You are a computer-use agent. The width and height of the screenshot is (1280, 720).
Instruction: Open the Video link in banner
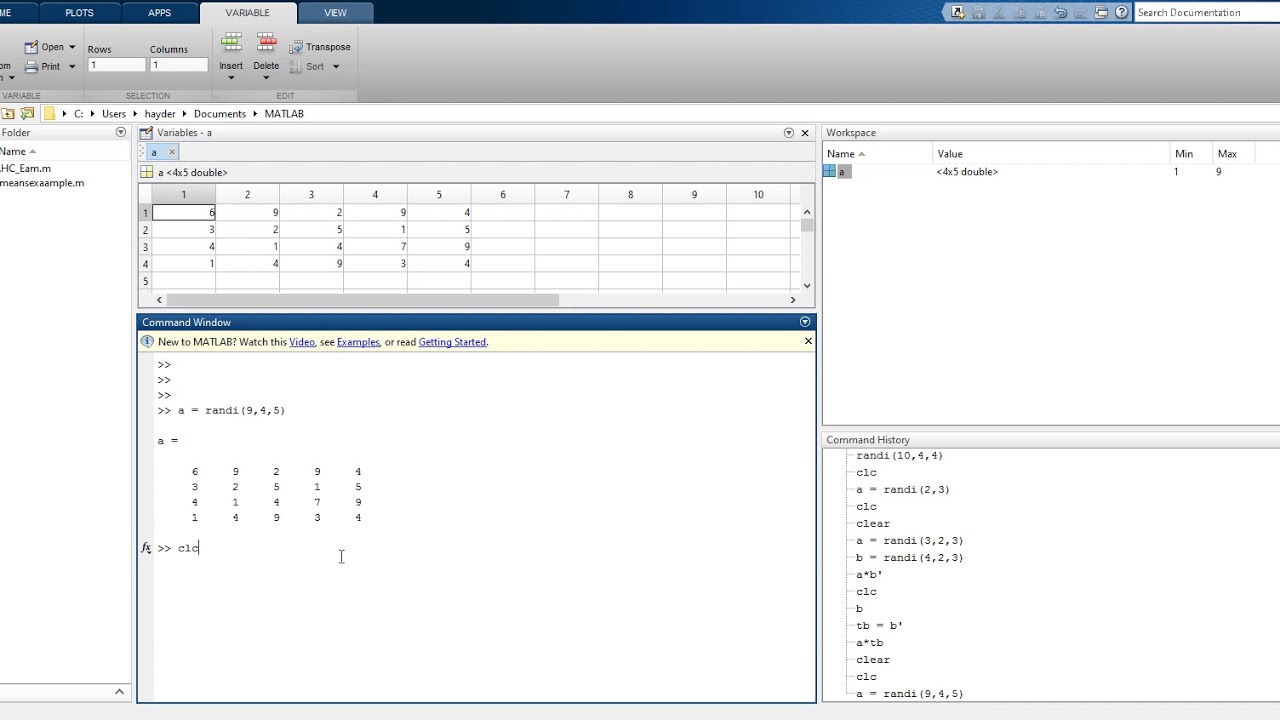pos(301,342)
